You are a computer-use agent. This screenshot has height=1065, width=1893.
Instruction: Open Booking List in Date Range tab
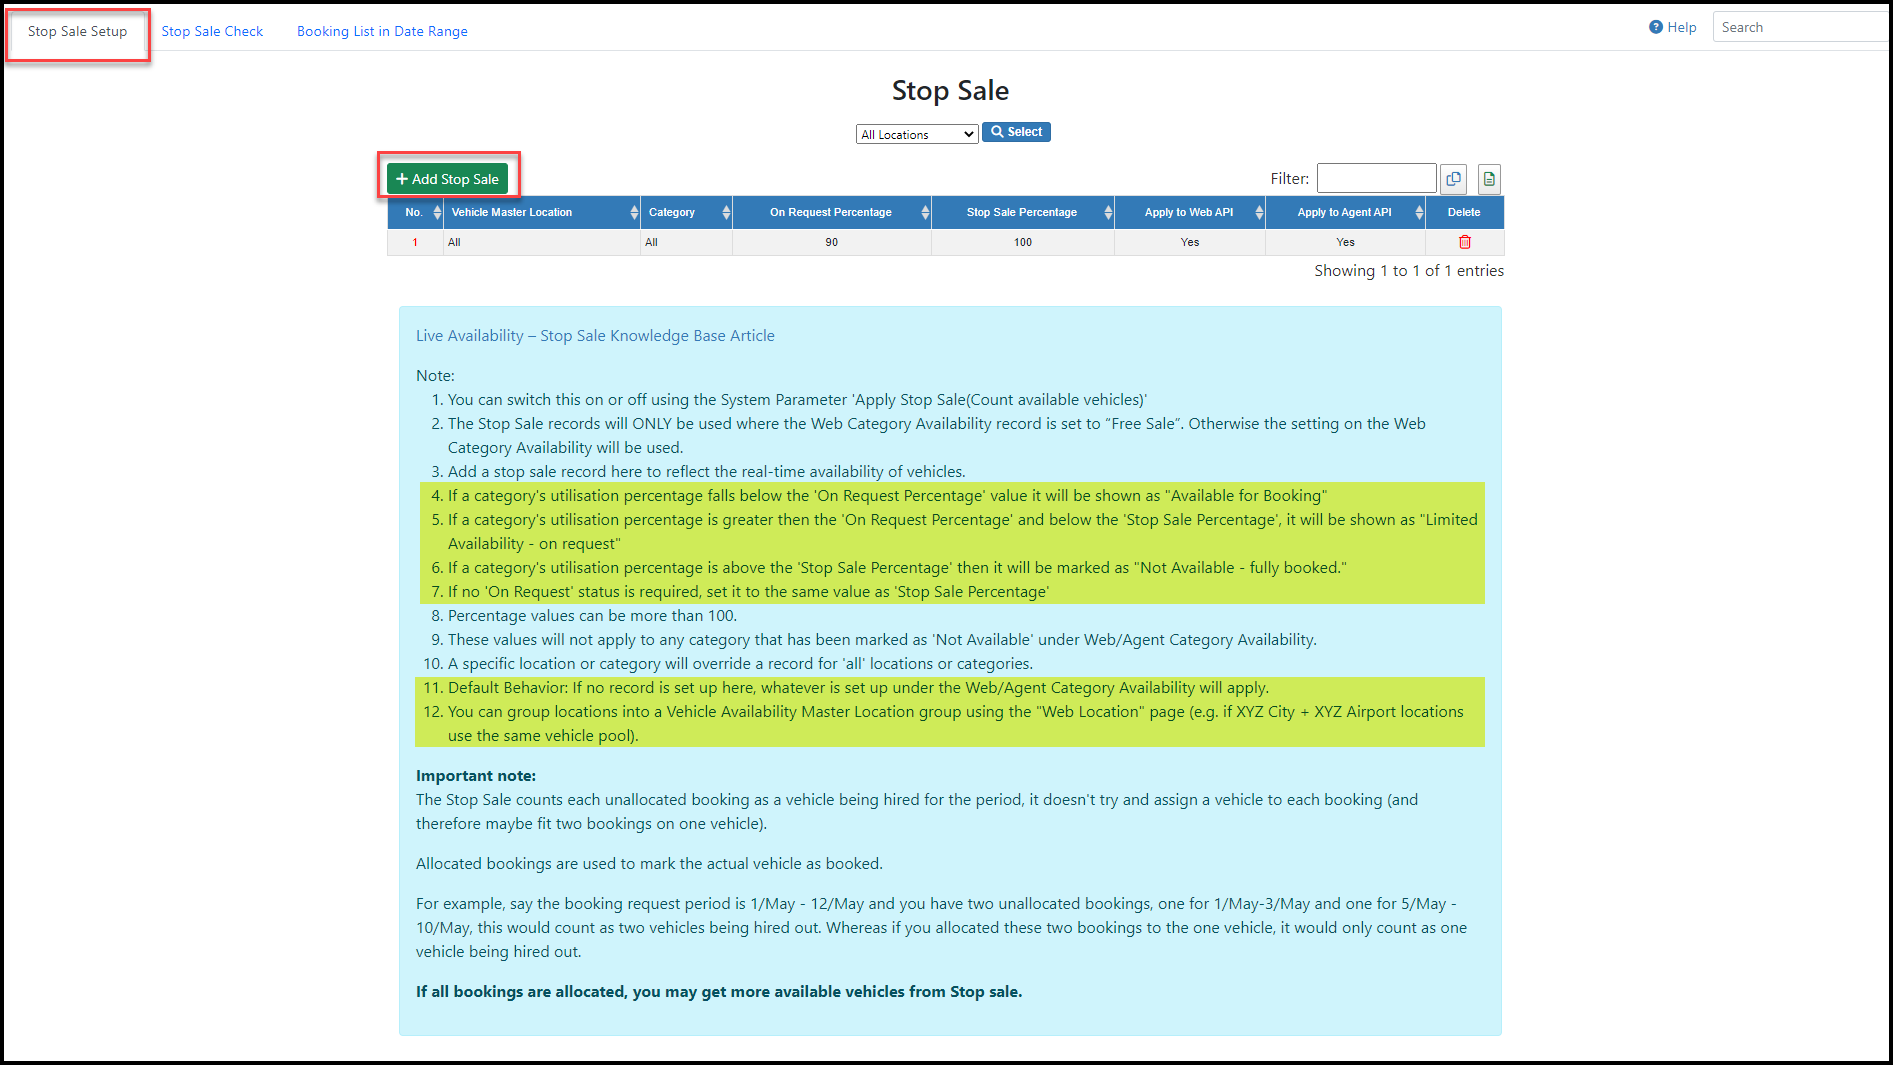point(382,31)
